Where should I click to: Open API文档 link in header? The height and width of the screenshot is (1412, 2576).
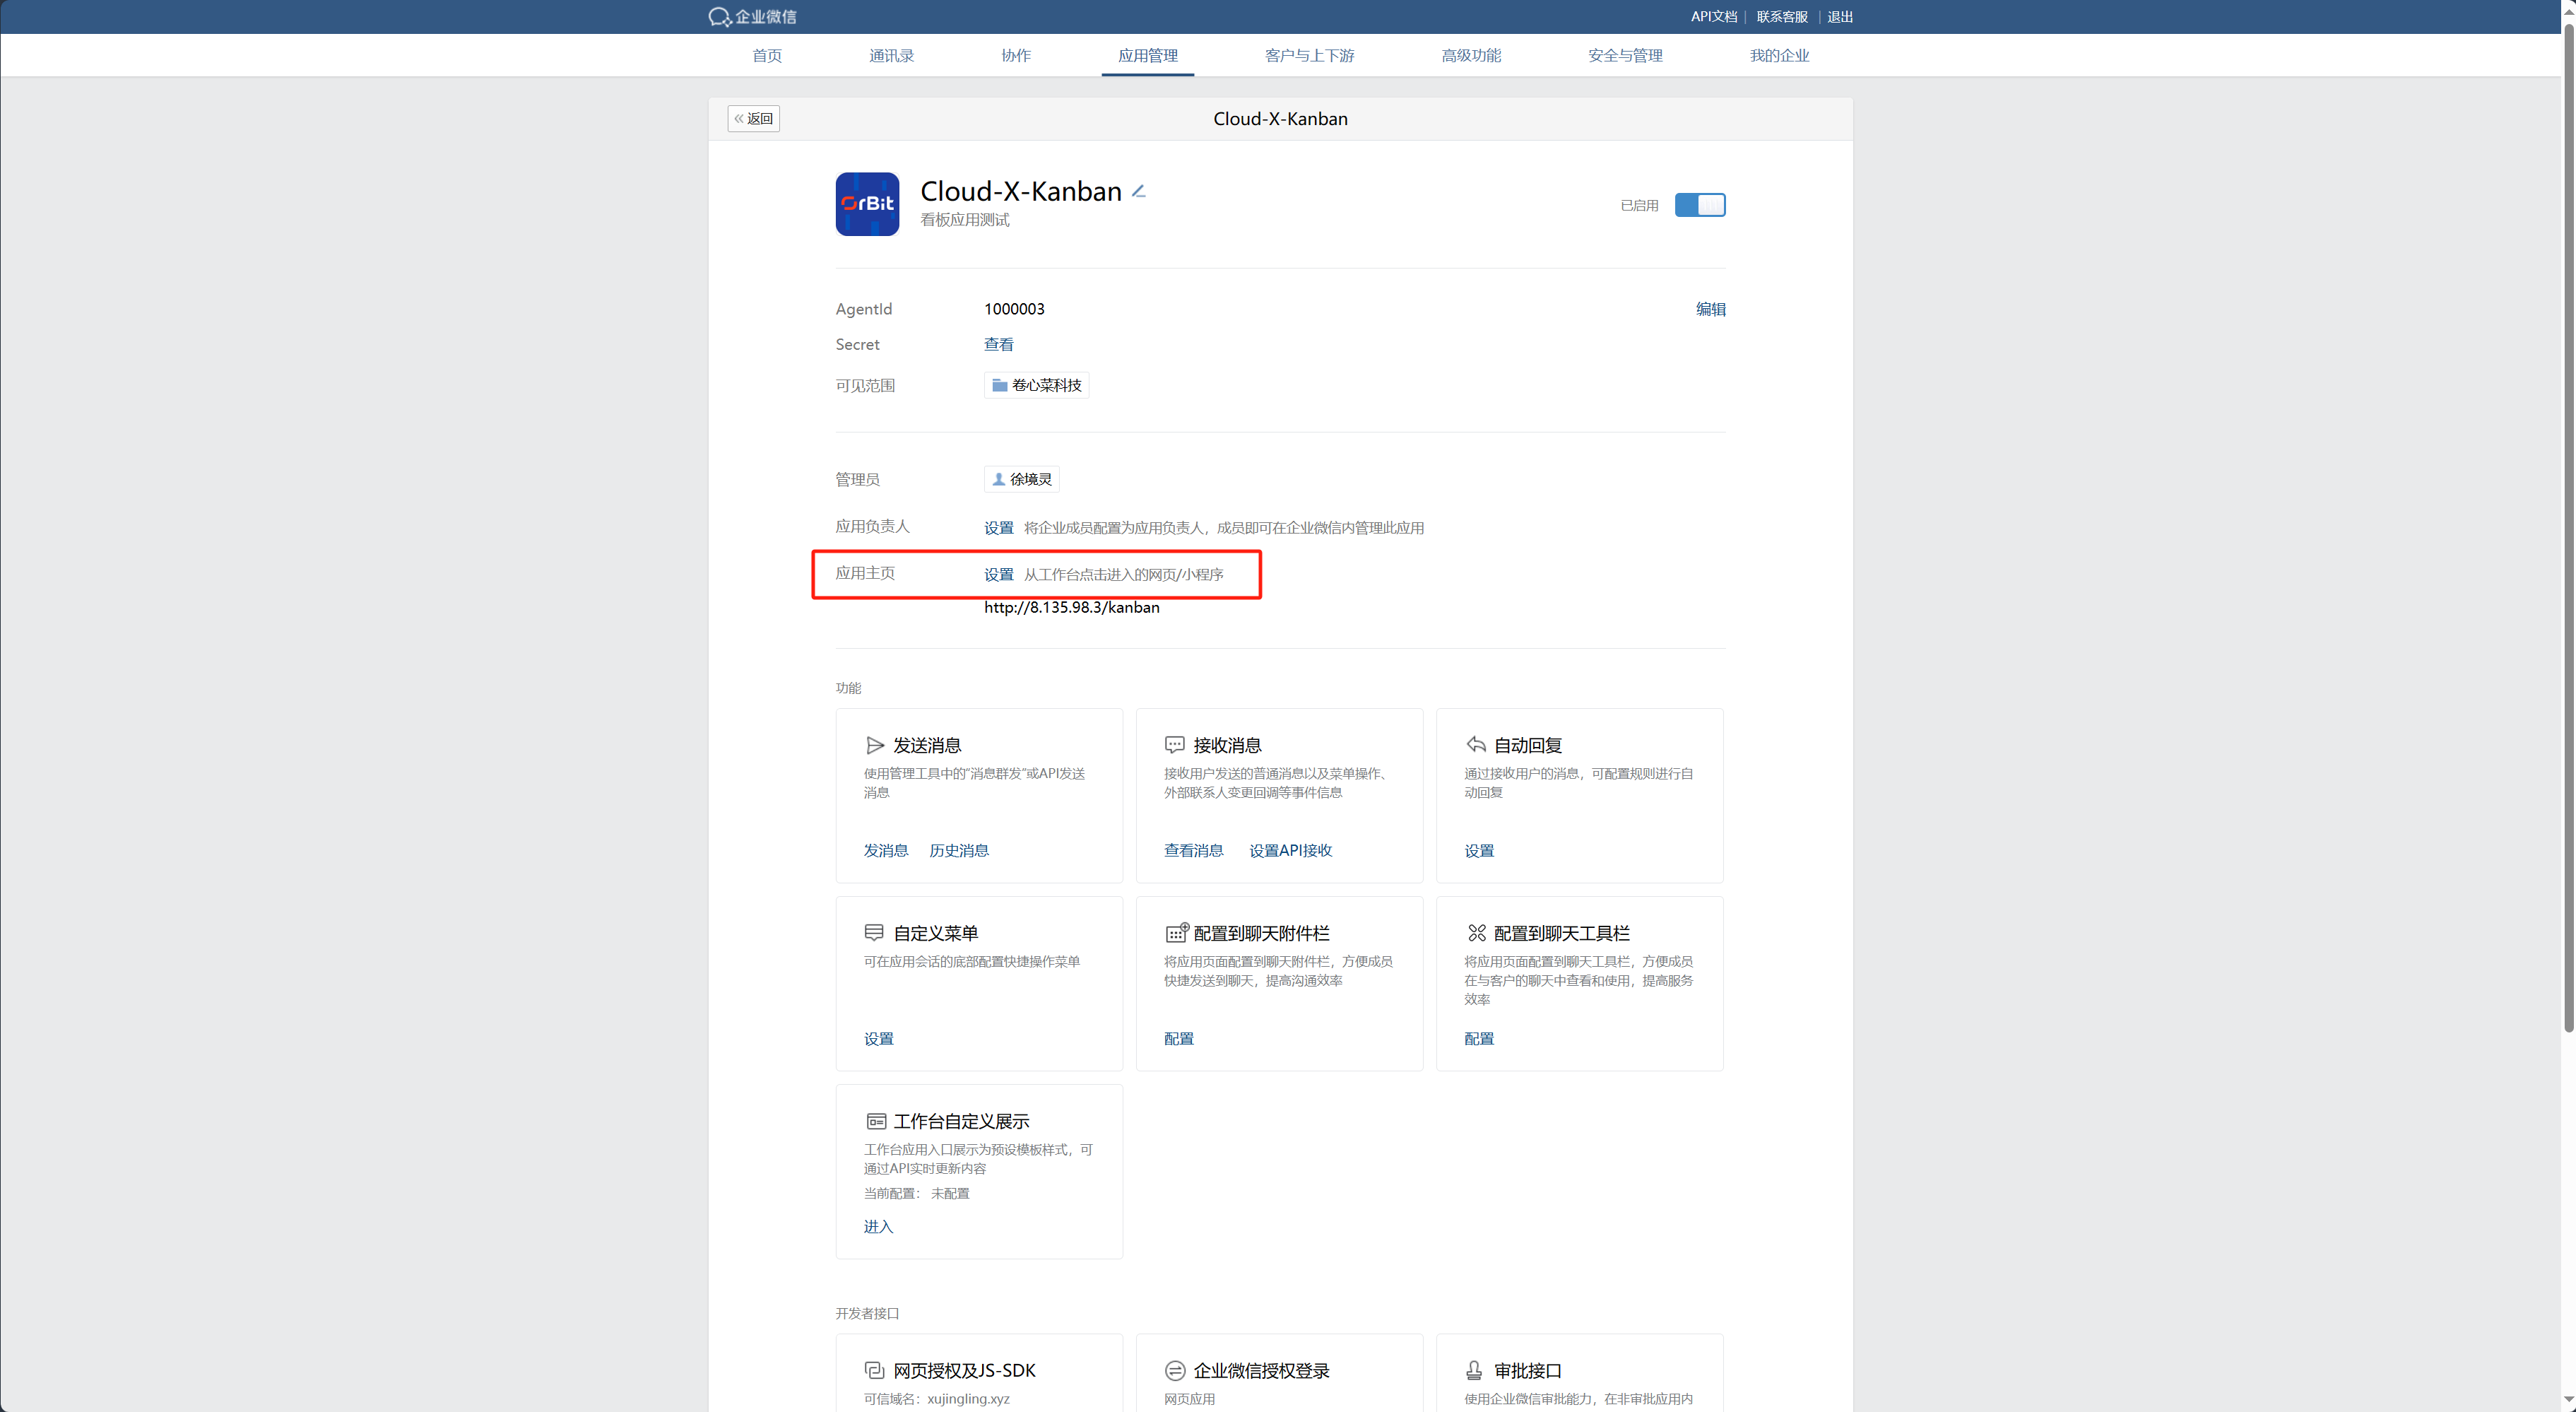(1714, 17)
